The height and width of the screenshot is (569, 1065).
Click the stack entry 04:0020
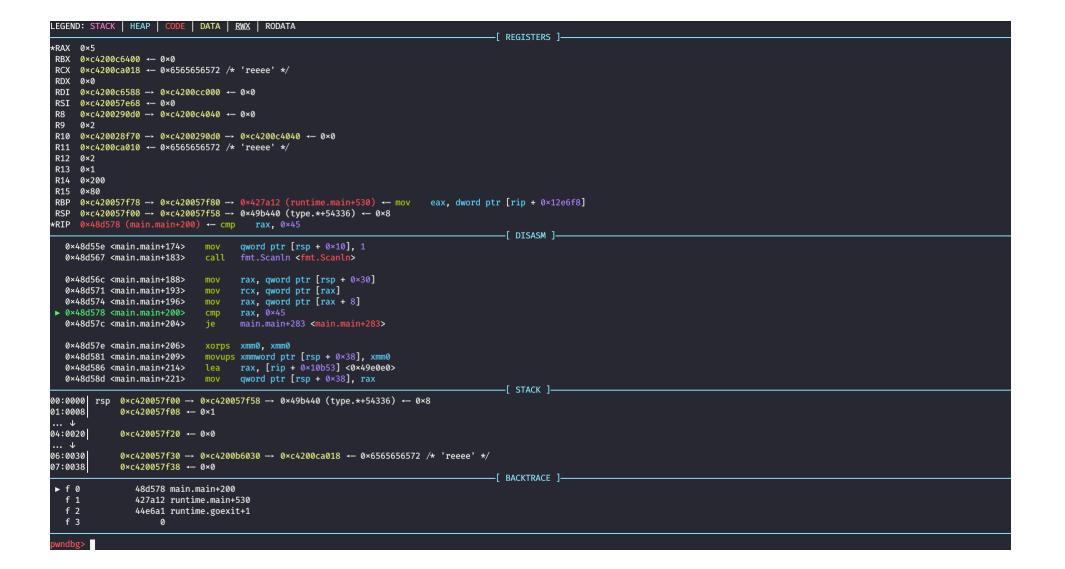[133, 434]
